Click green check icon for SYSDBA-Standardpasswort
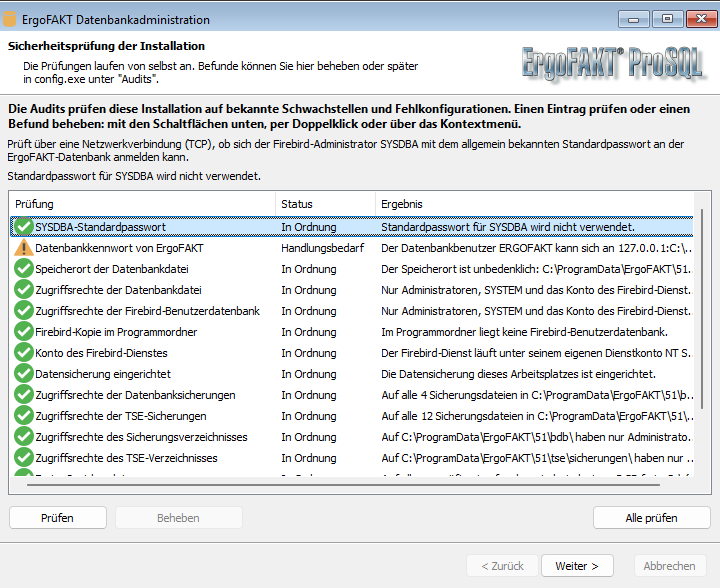720x588 pixels. 23,227
